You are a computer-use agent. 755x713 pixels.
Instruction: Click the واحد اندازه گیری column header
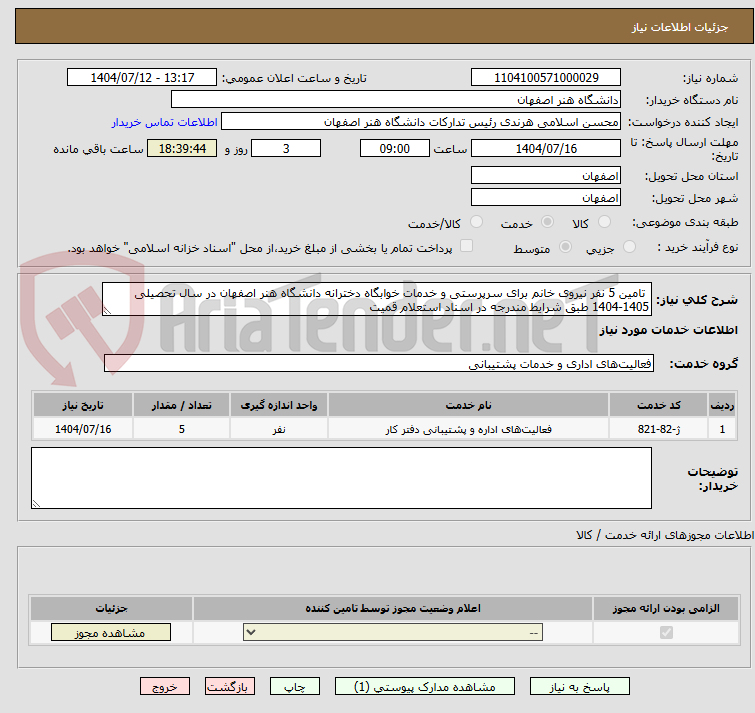point(279,405)
